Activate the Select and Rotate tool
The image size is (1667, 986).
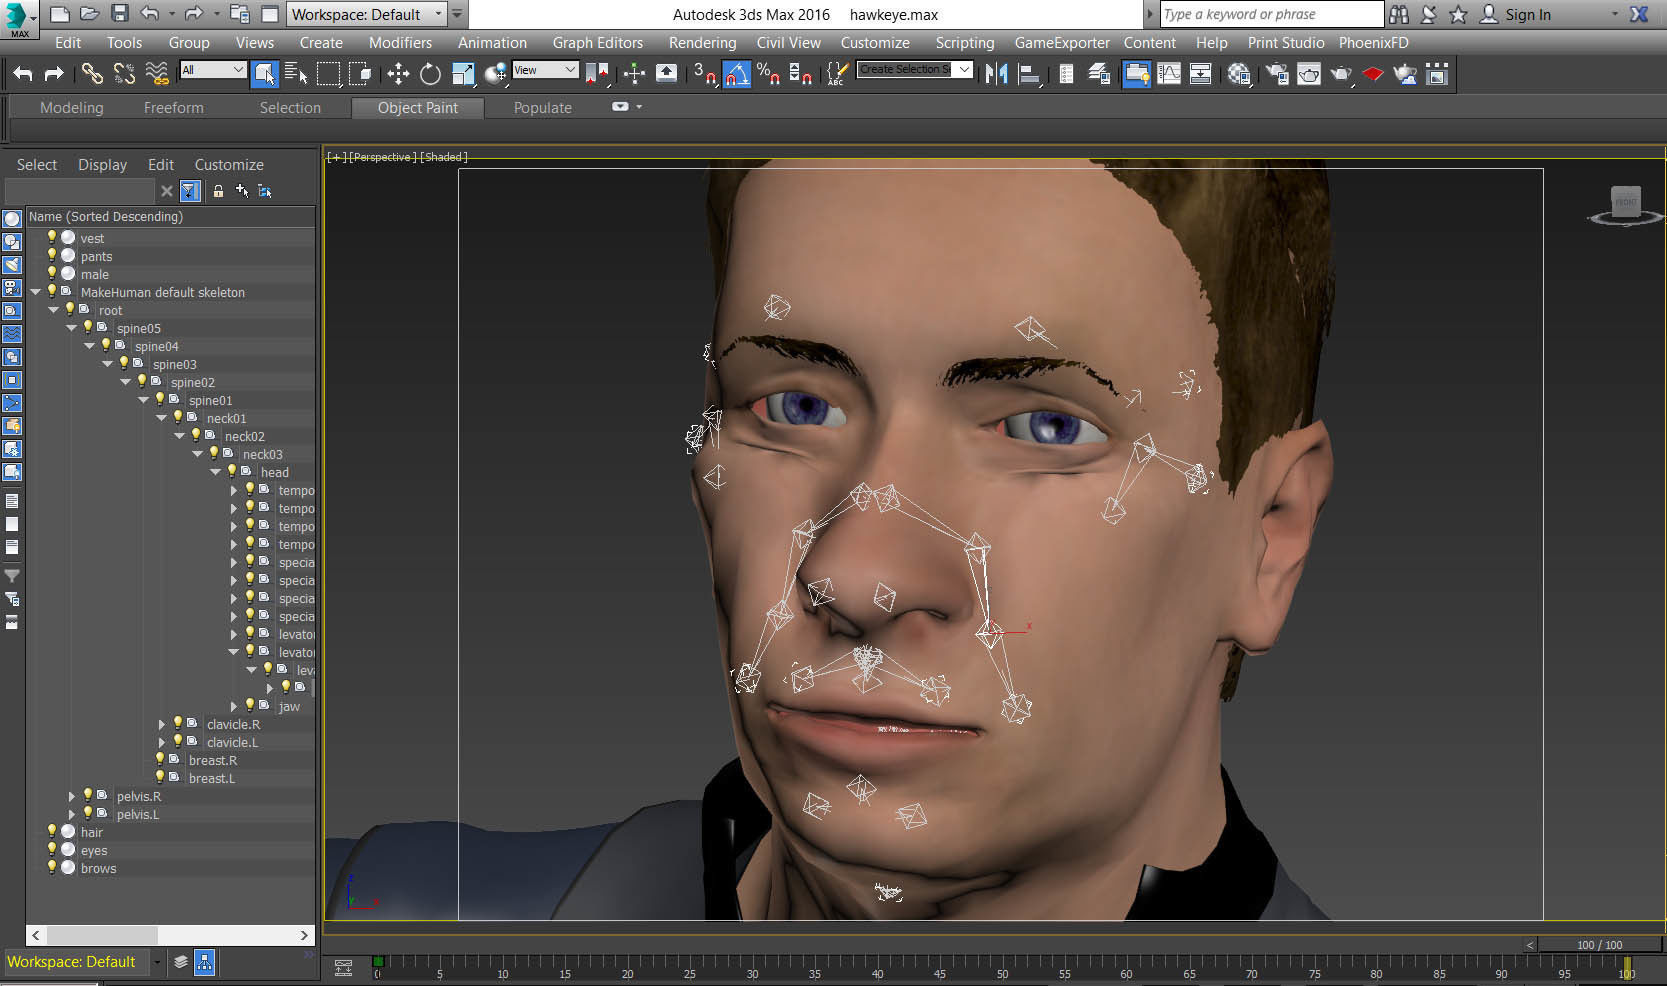430,74
